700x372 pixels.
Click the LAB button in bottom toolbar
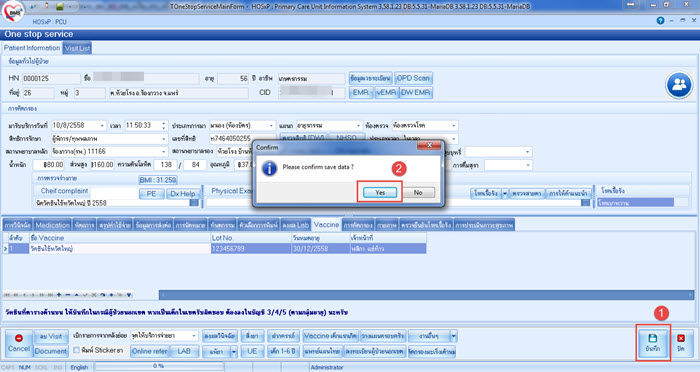184,351
